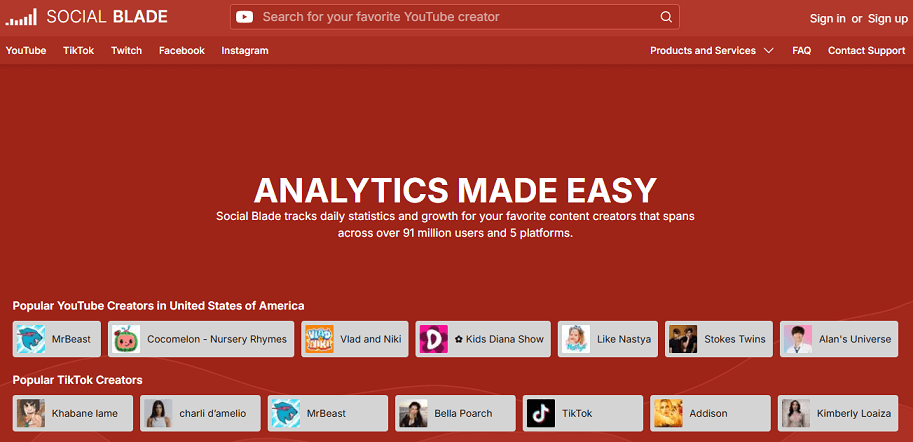Click Popular YouTube Creators heading text
The image size is (913, 442).
[x=158, y=306]
